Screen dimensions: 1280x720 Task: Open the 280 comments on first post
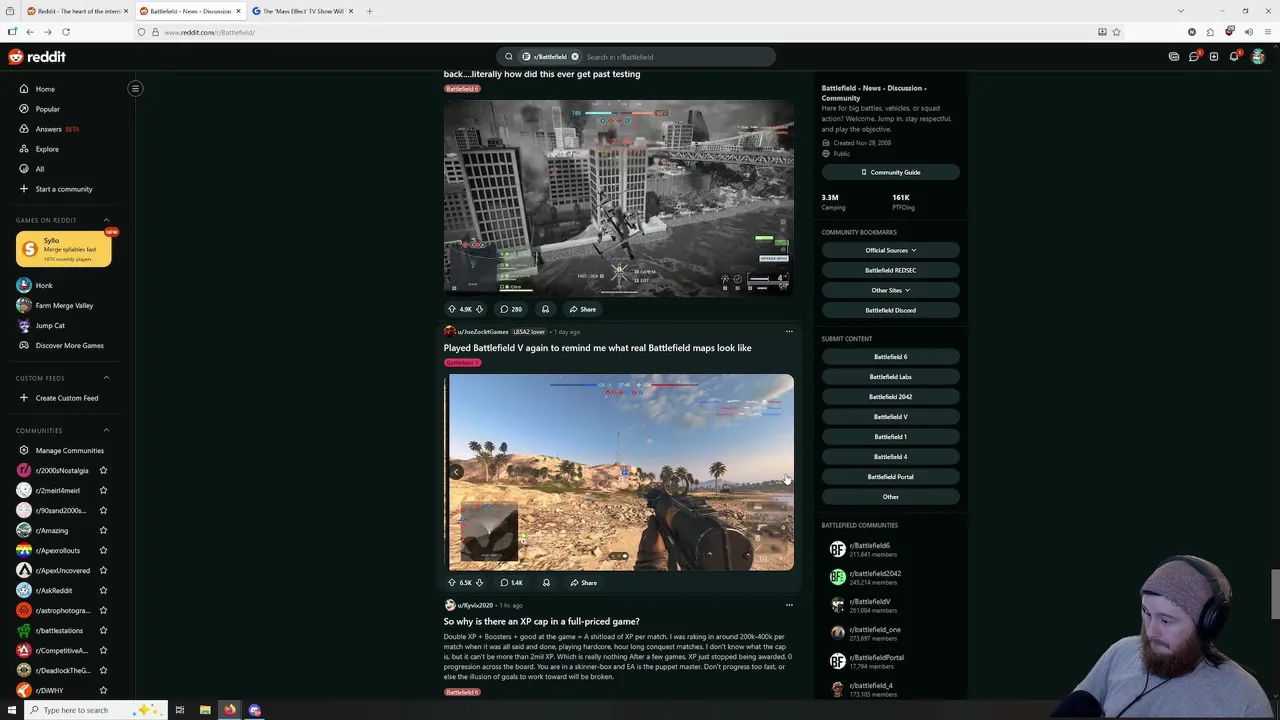click(x=511, y=309)
